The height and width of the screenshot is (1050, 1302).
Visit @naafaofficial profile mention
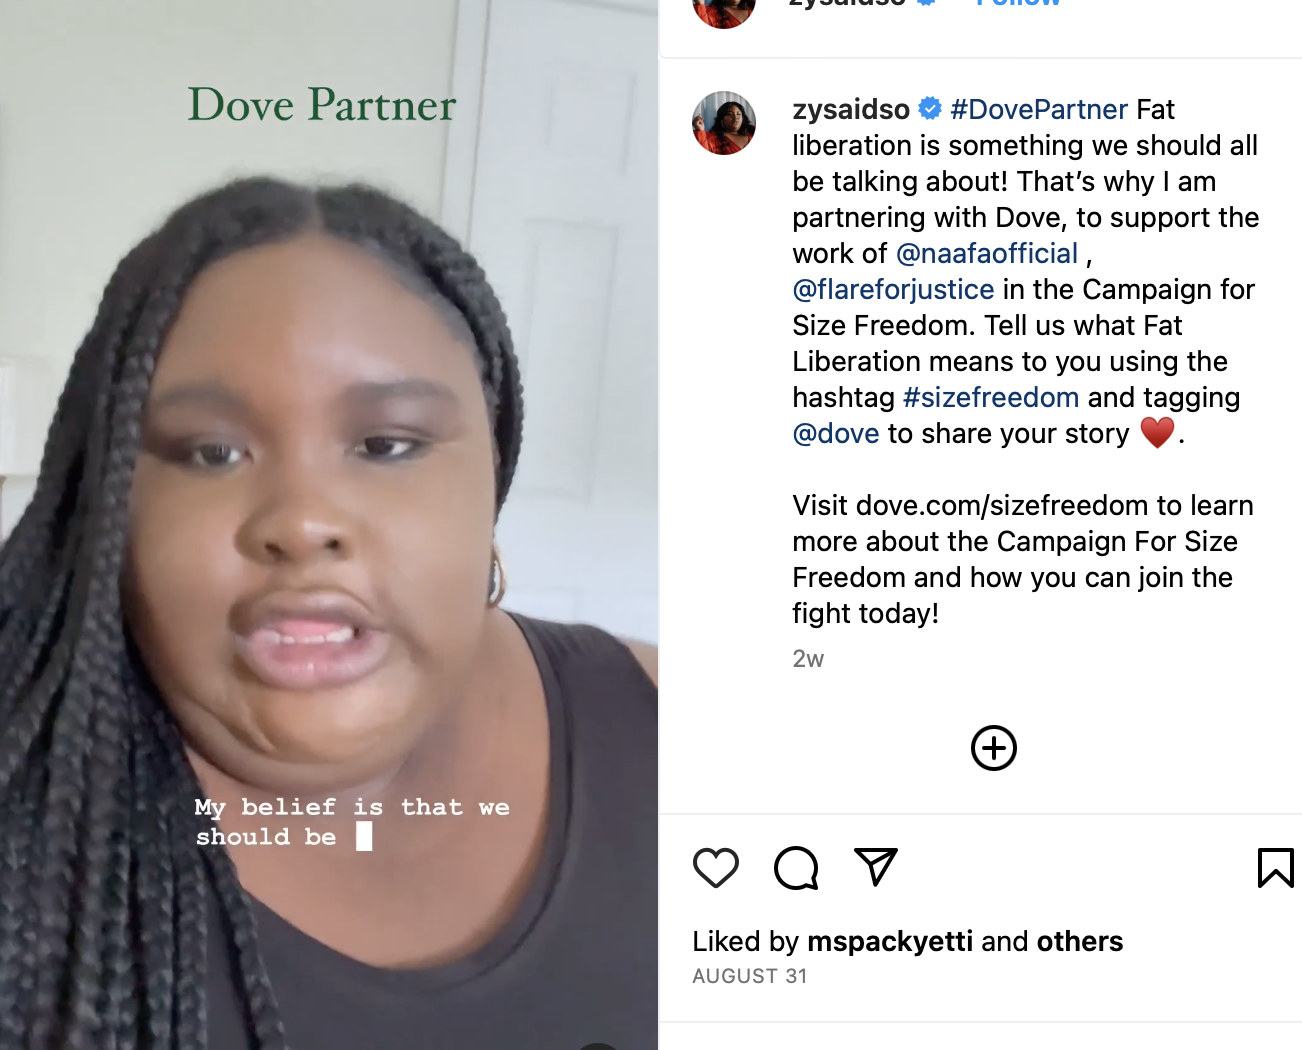pyautogui.click(x=987, y=253)
